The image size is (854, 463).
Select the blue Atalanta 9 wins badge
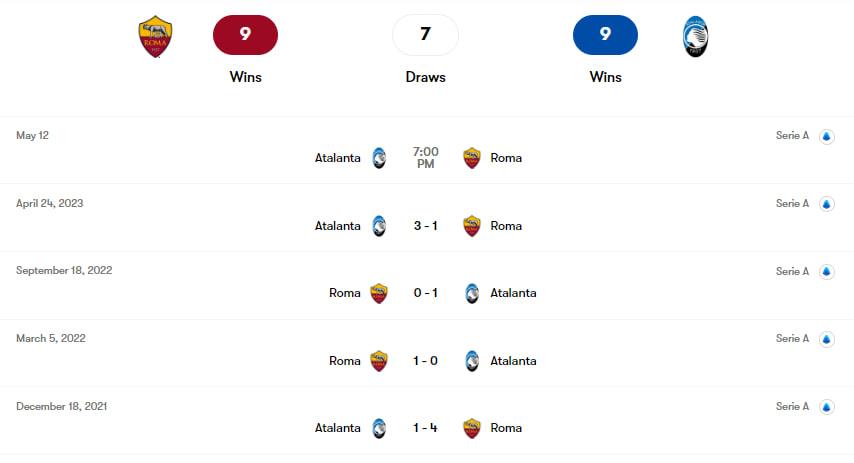pyautogui.click(x=605, y=35)
